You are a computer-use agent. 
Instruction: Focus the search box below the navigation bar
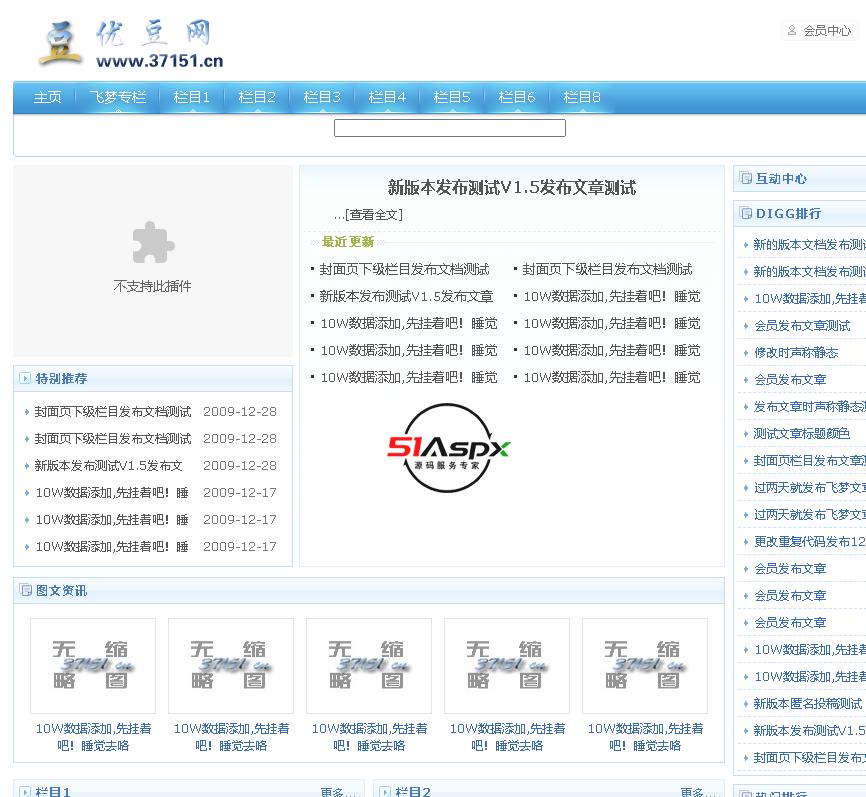tap(449, 128)
